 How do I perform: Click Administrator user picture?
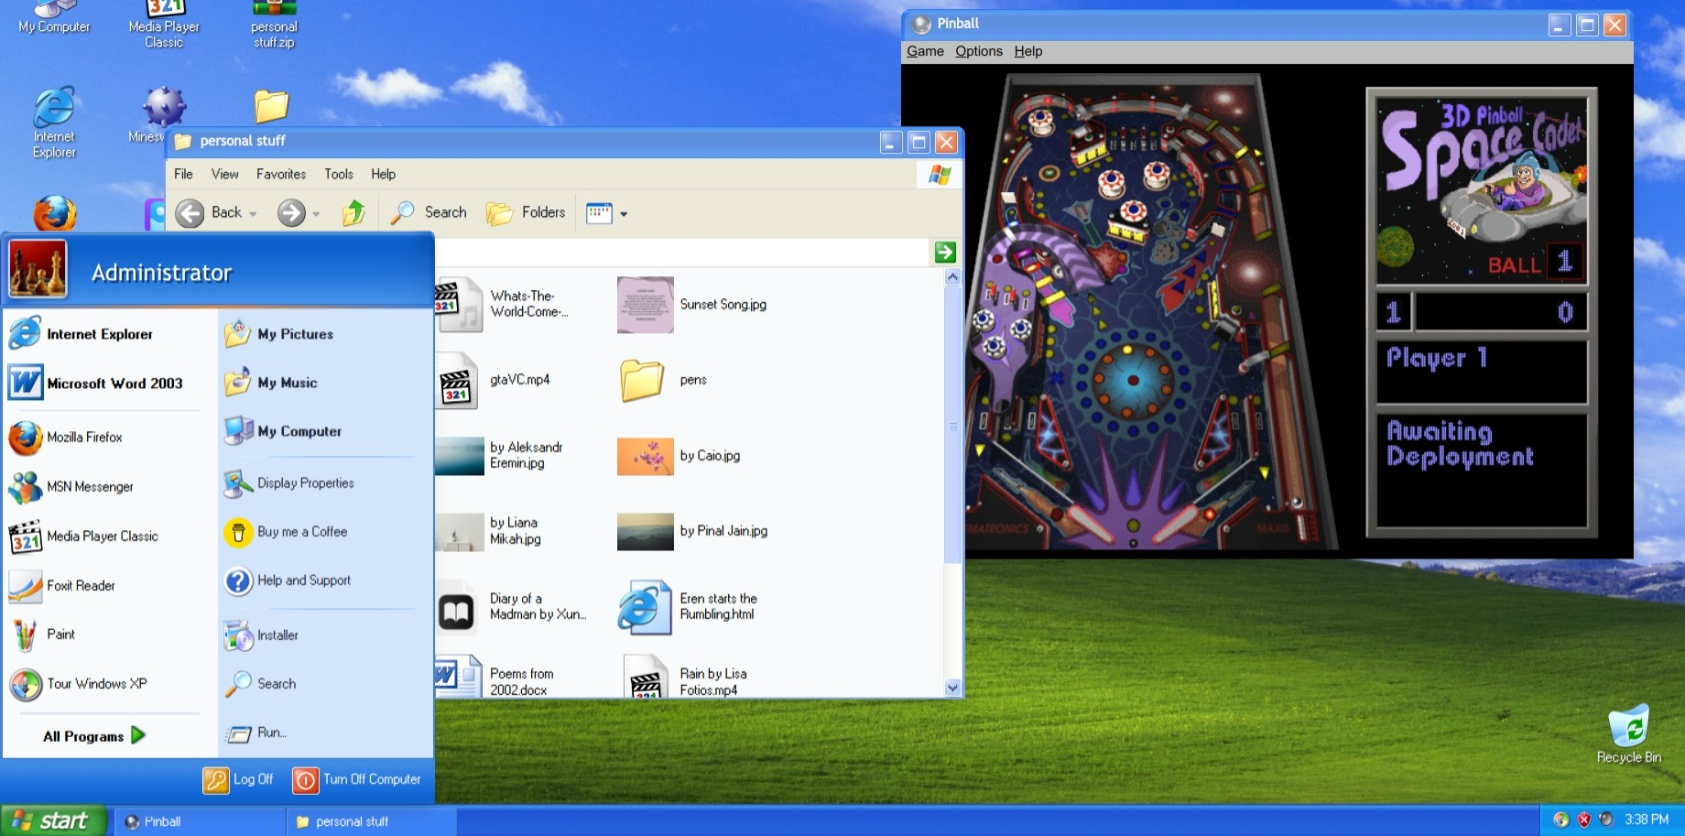tap(38, 269)
